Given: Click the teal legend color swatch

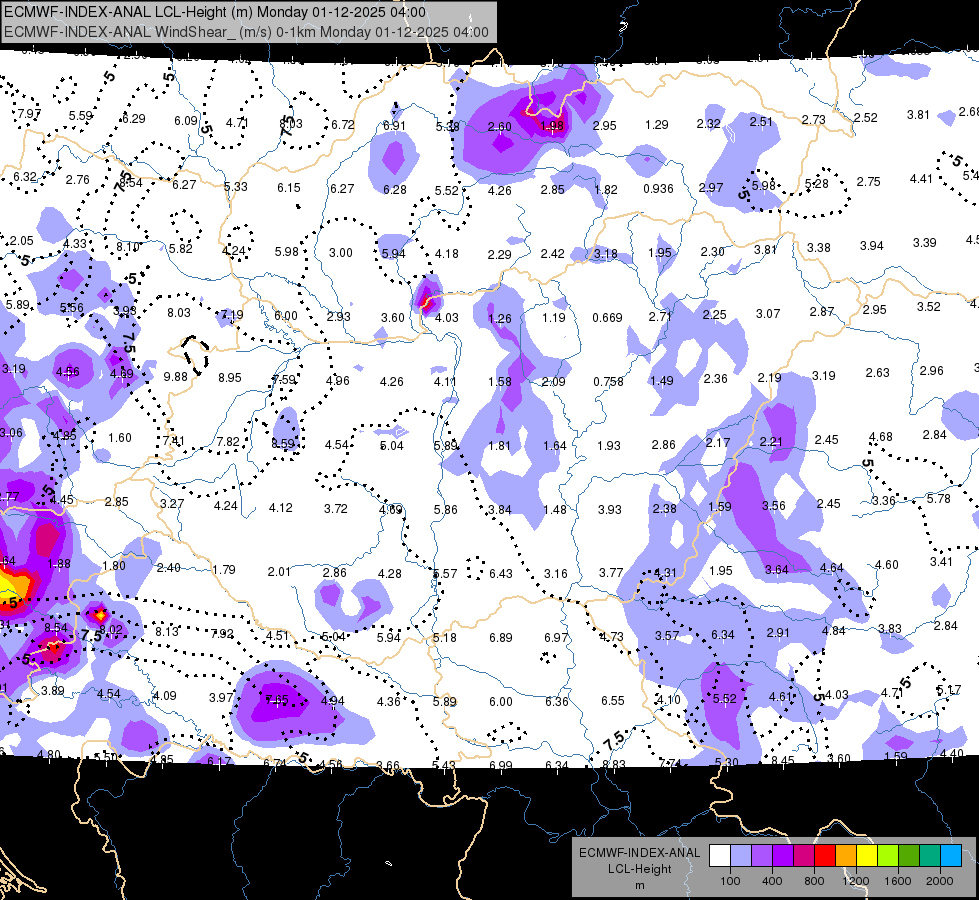Looking at the screenshot, I should [x=930, y=856].
